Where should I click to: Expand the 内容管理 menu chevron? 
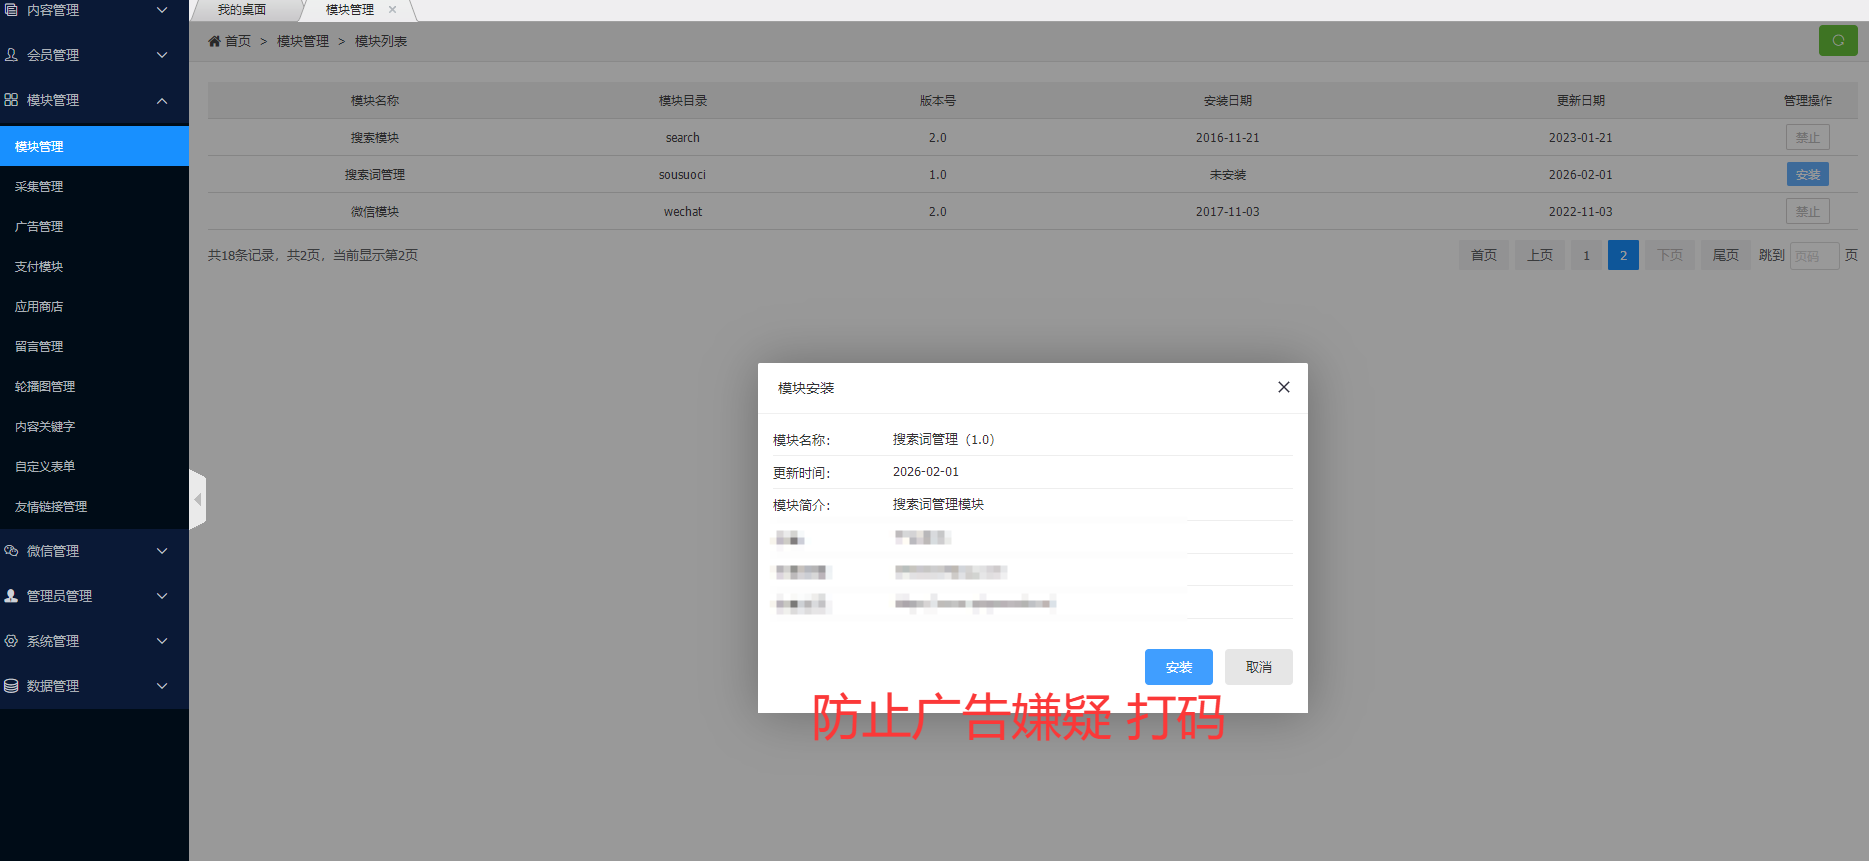(x=162, y=10)
